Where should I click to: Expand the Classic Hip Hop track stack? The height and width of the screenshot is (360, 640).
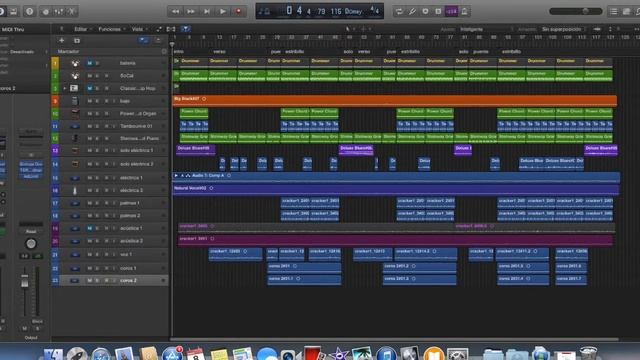coord(64,88)
